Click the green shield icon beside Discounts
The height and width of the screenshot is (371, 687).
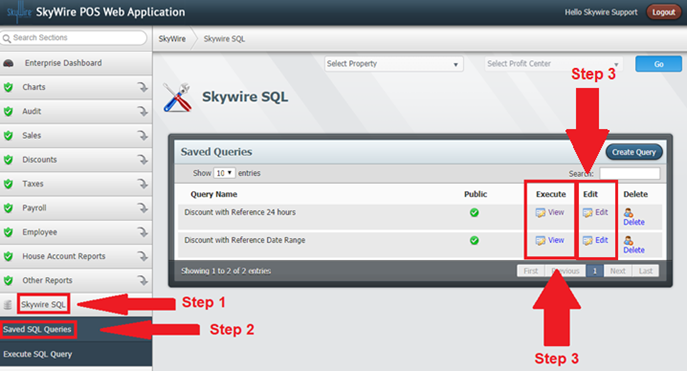click(8, 159)
